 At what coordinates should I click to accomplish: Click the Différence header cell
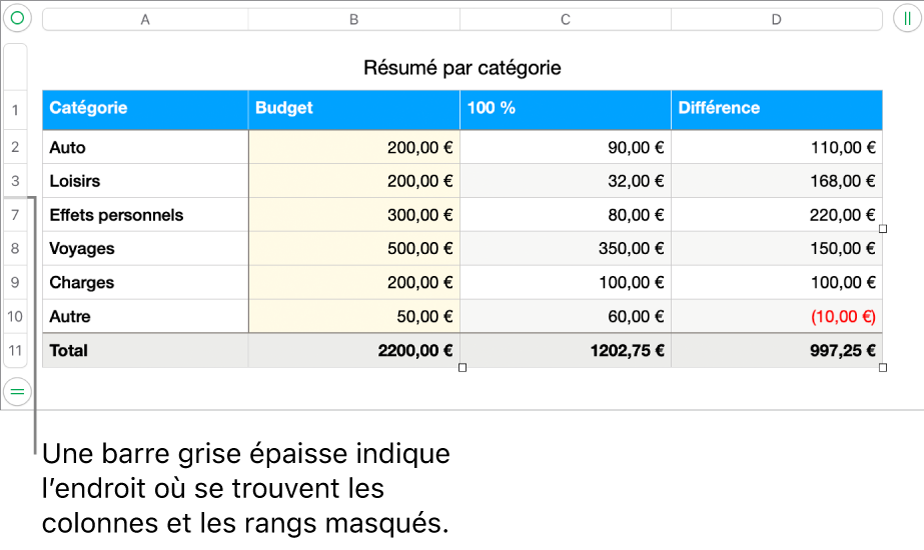coord(777,108)
